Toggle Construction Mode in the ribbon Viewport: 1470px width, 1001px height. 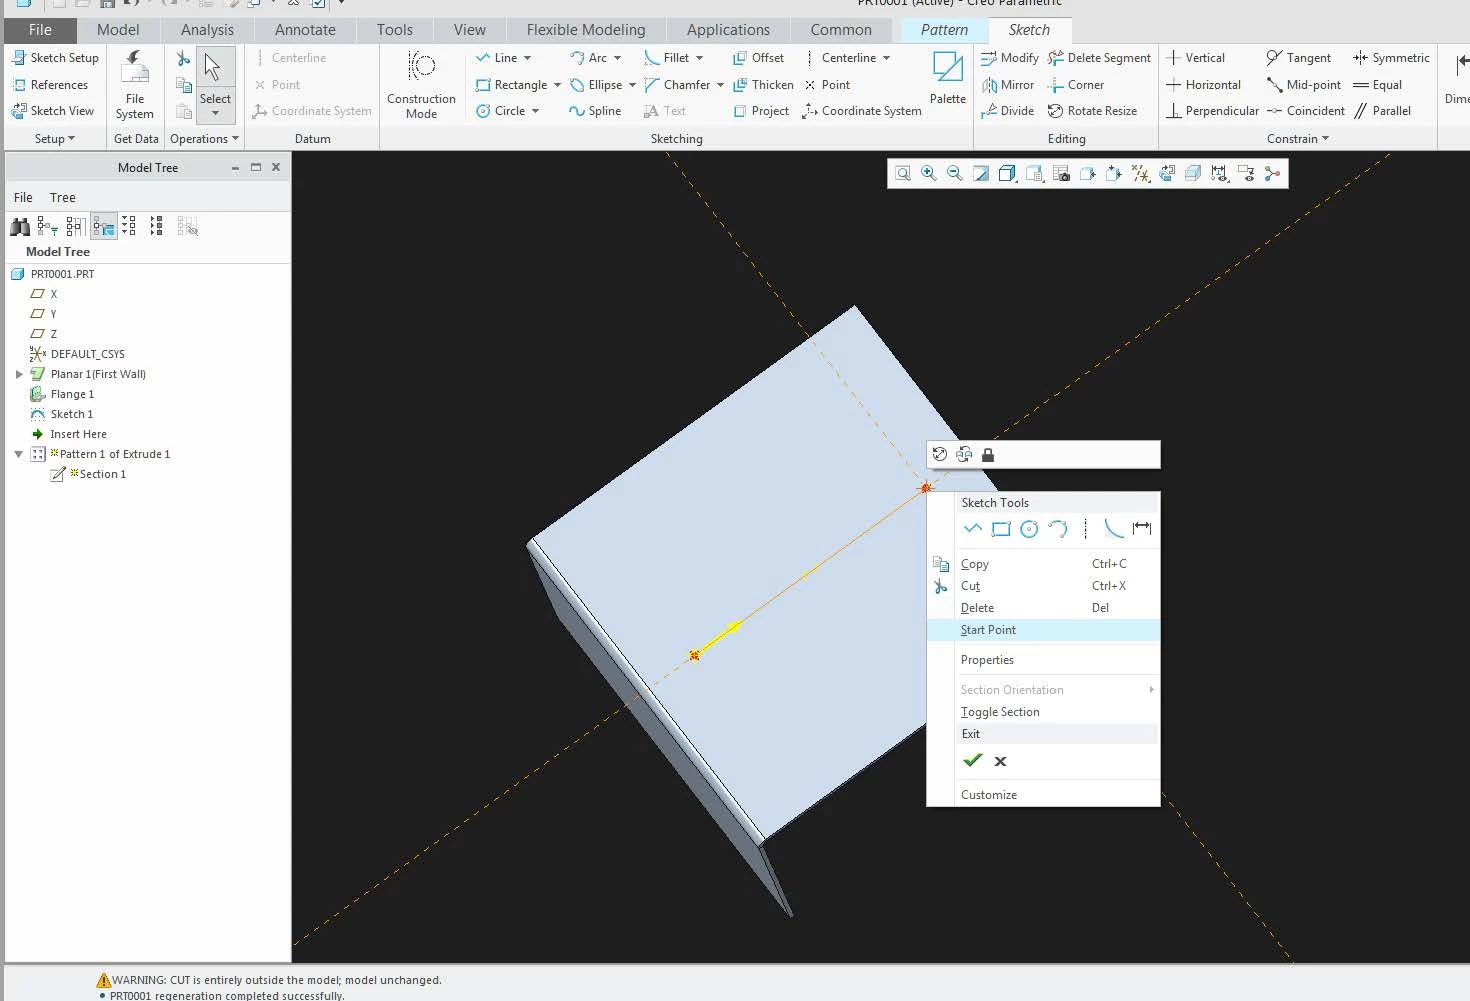(x=421, y=84)
